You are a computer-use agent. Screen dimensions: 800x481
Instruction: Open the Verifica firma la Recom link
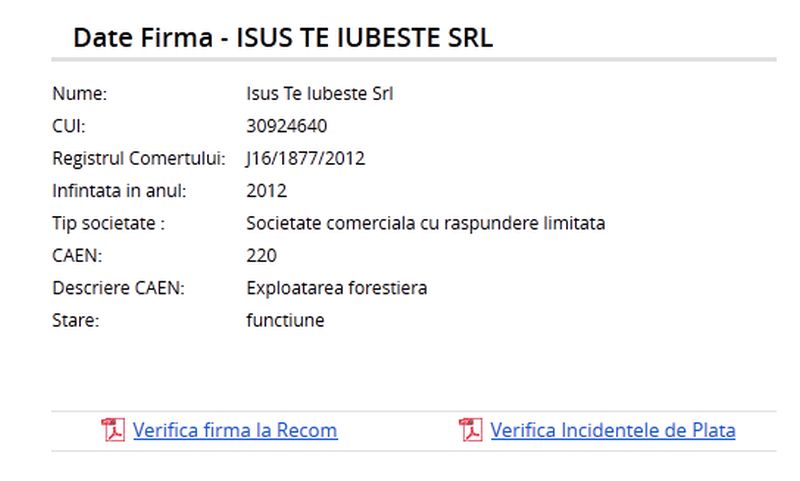tap(235, 431)
